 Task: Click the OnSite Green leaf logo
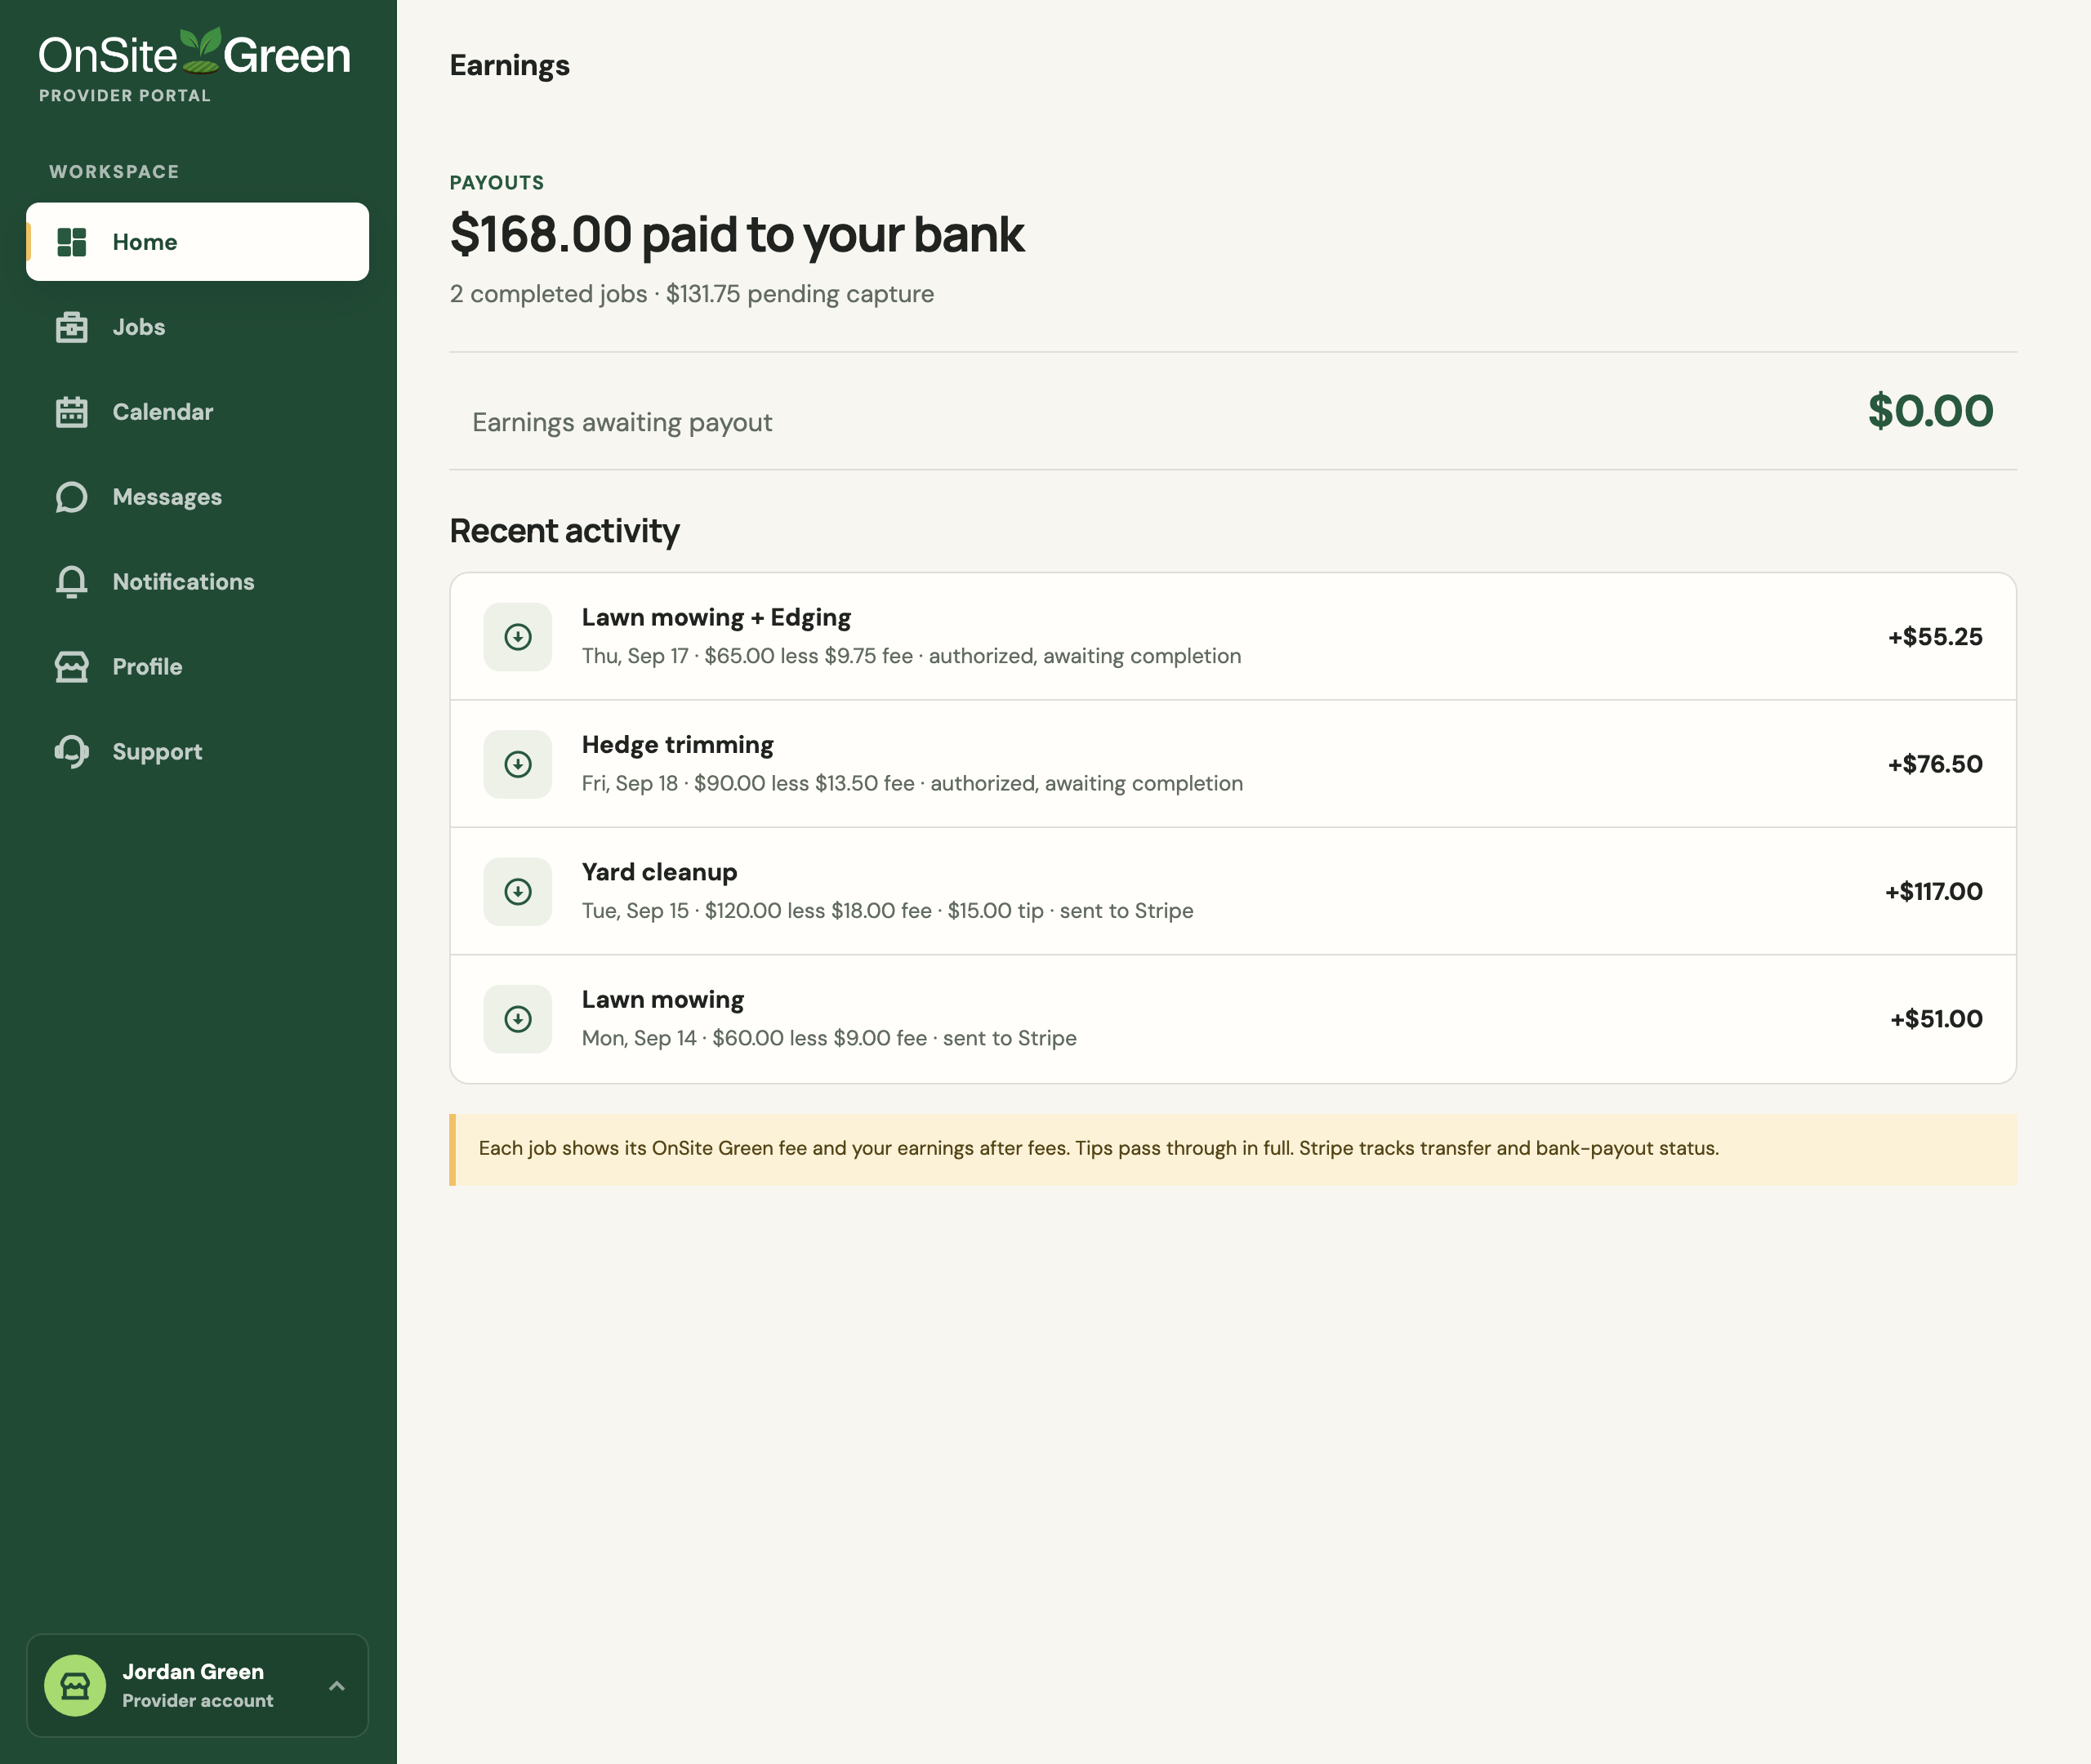(x=201, y=51)
